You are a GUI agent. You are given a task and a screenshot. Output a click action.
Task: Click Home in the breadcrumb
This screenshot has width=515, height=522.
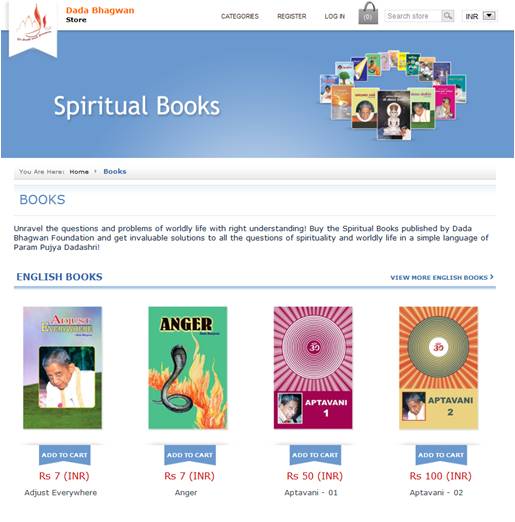(79, 172)
